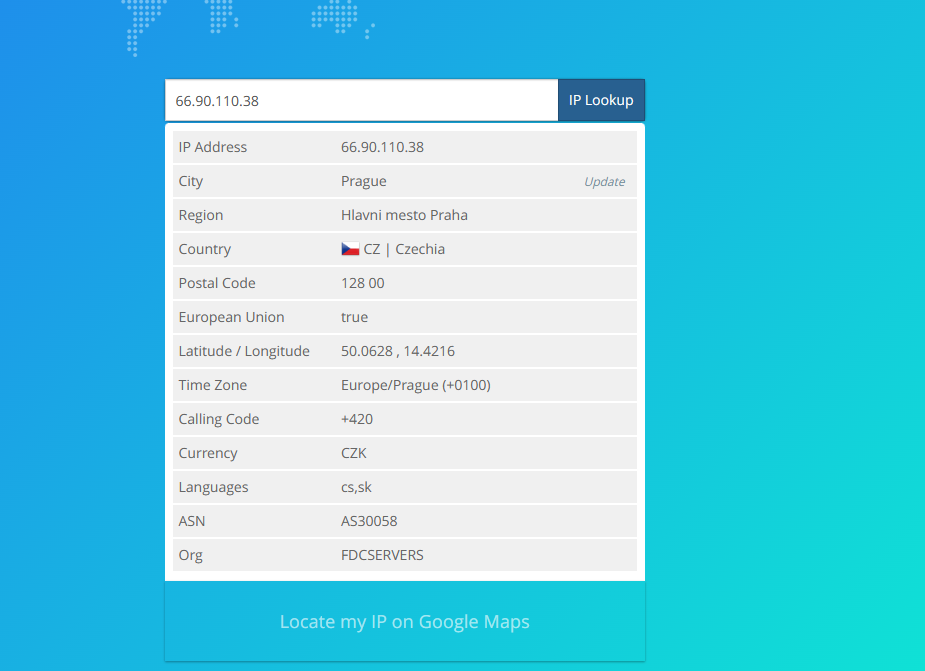Click the Currency label
Image resolution: width=925 pixels, height=671 pixels.
coord(208,453)
